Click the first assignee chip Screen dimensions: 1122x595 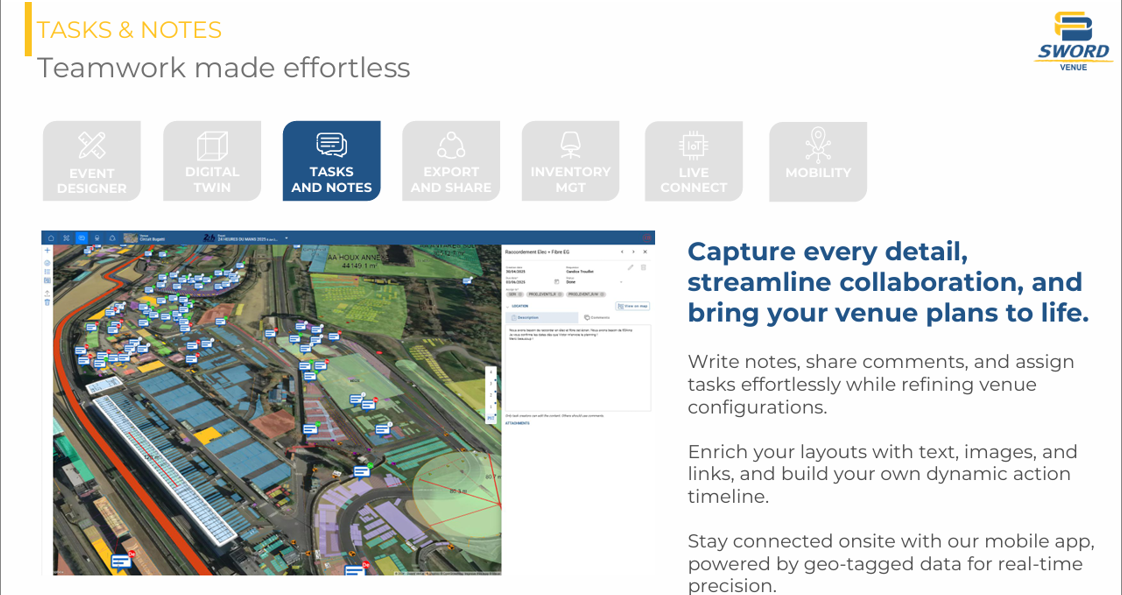[514, 295]
